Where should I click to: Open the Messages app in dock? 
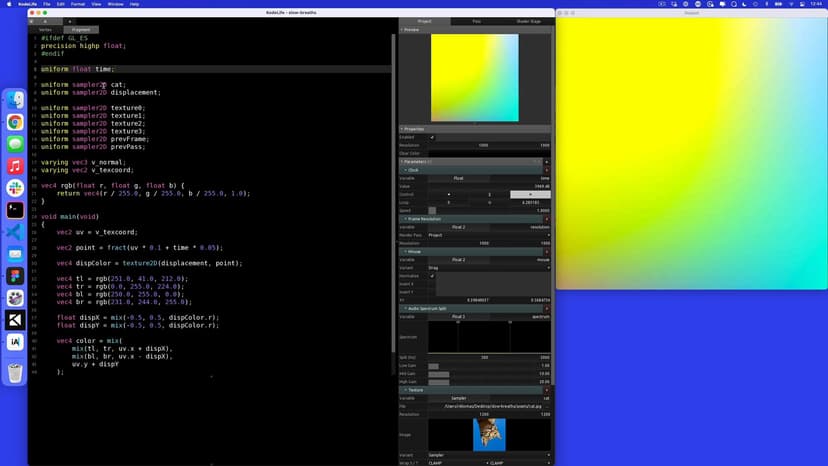coord(15,144)
